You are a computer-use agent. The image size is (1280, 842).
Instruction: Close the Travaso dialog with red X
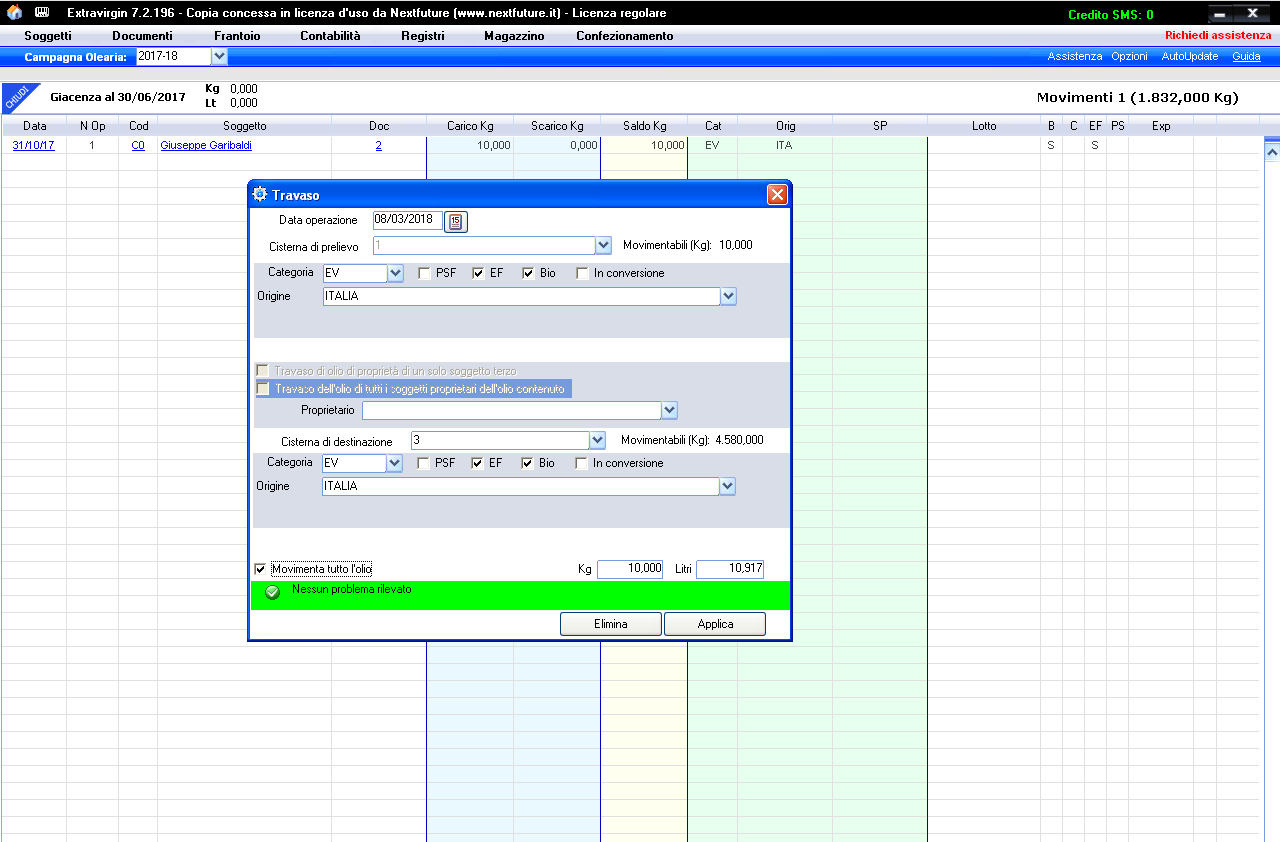click(777, 195)
